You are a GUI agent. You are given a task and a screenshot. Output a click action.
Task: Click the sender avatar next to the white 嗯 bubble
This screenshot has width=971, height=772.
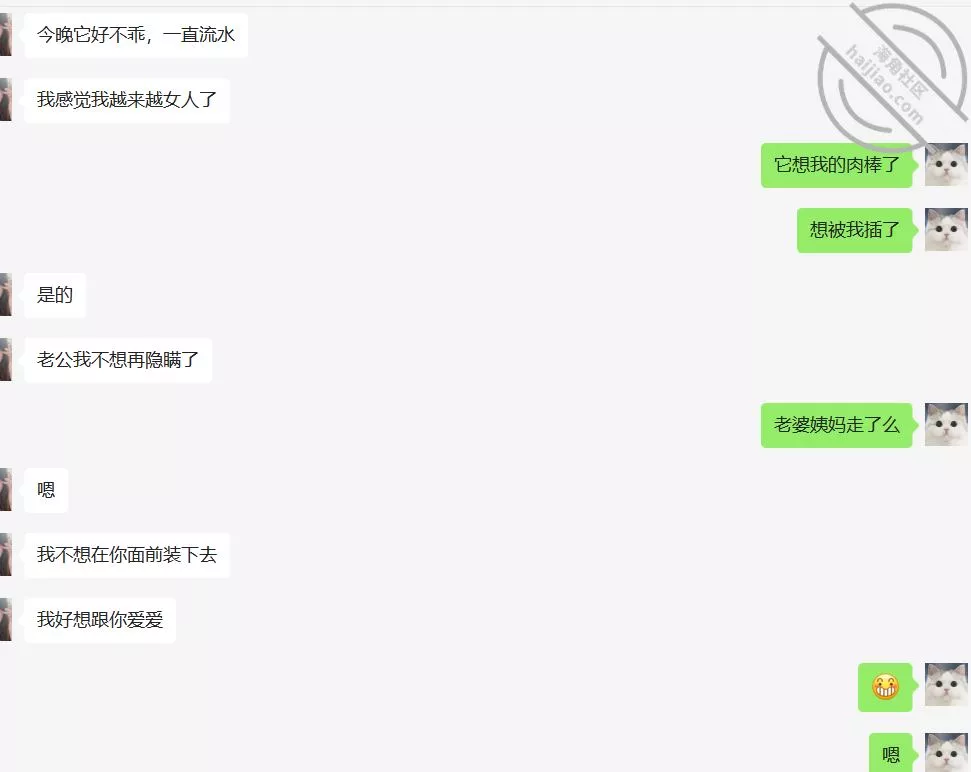click(x=6, y=490)
